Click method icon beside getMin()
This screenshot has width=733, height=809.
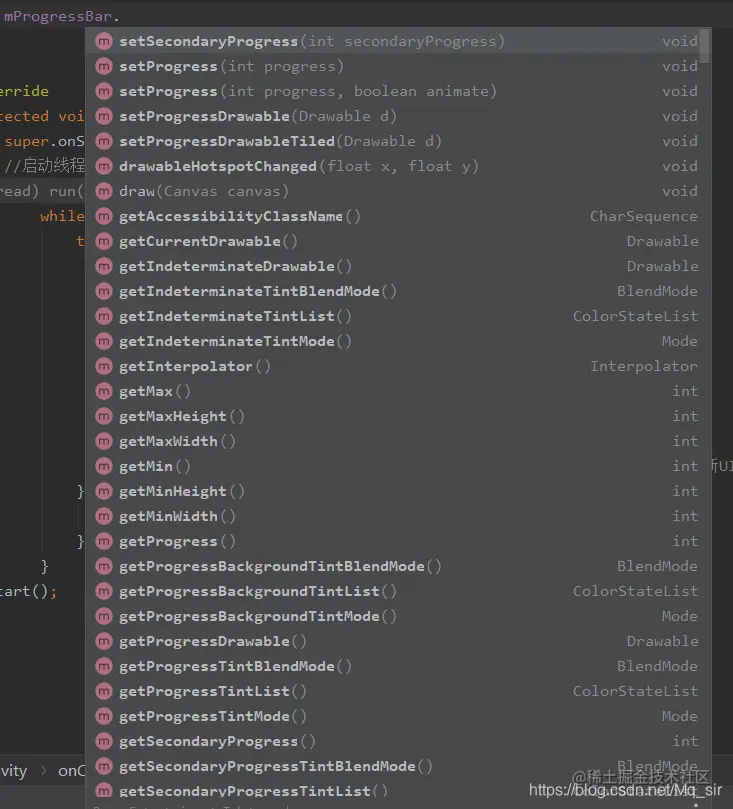point(104,466)
